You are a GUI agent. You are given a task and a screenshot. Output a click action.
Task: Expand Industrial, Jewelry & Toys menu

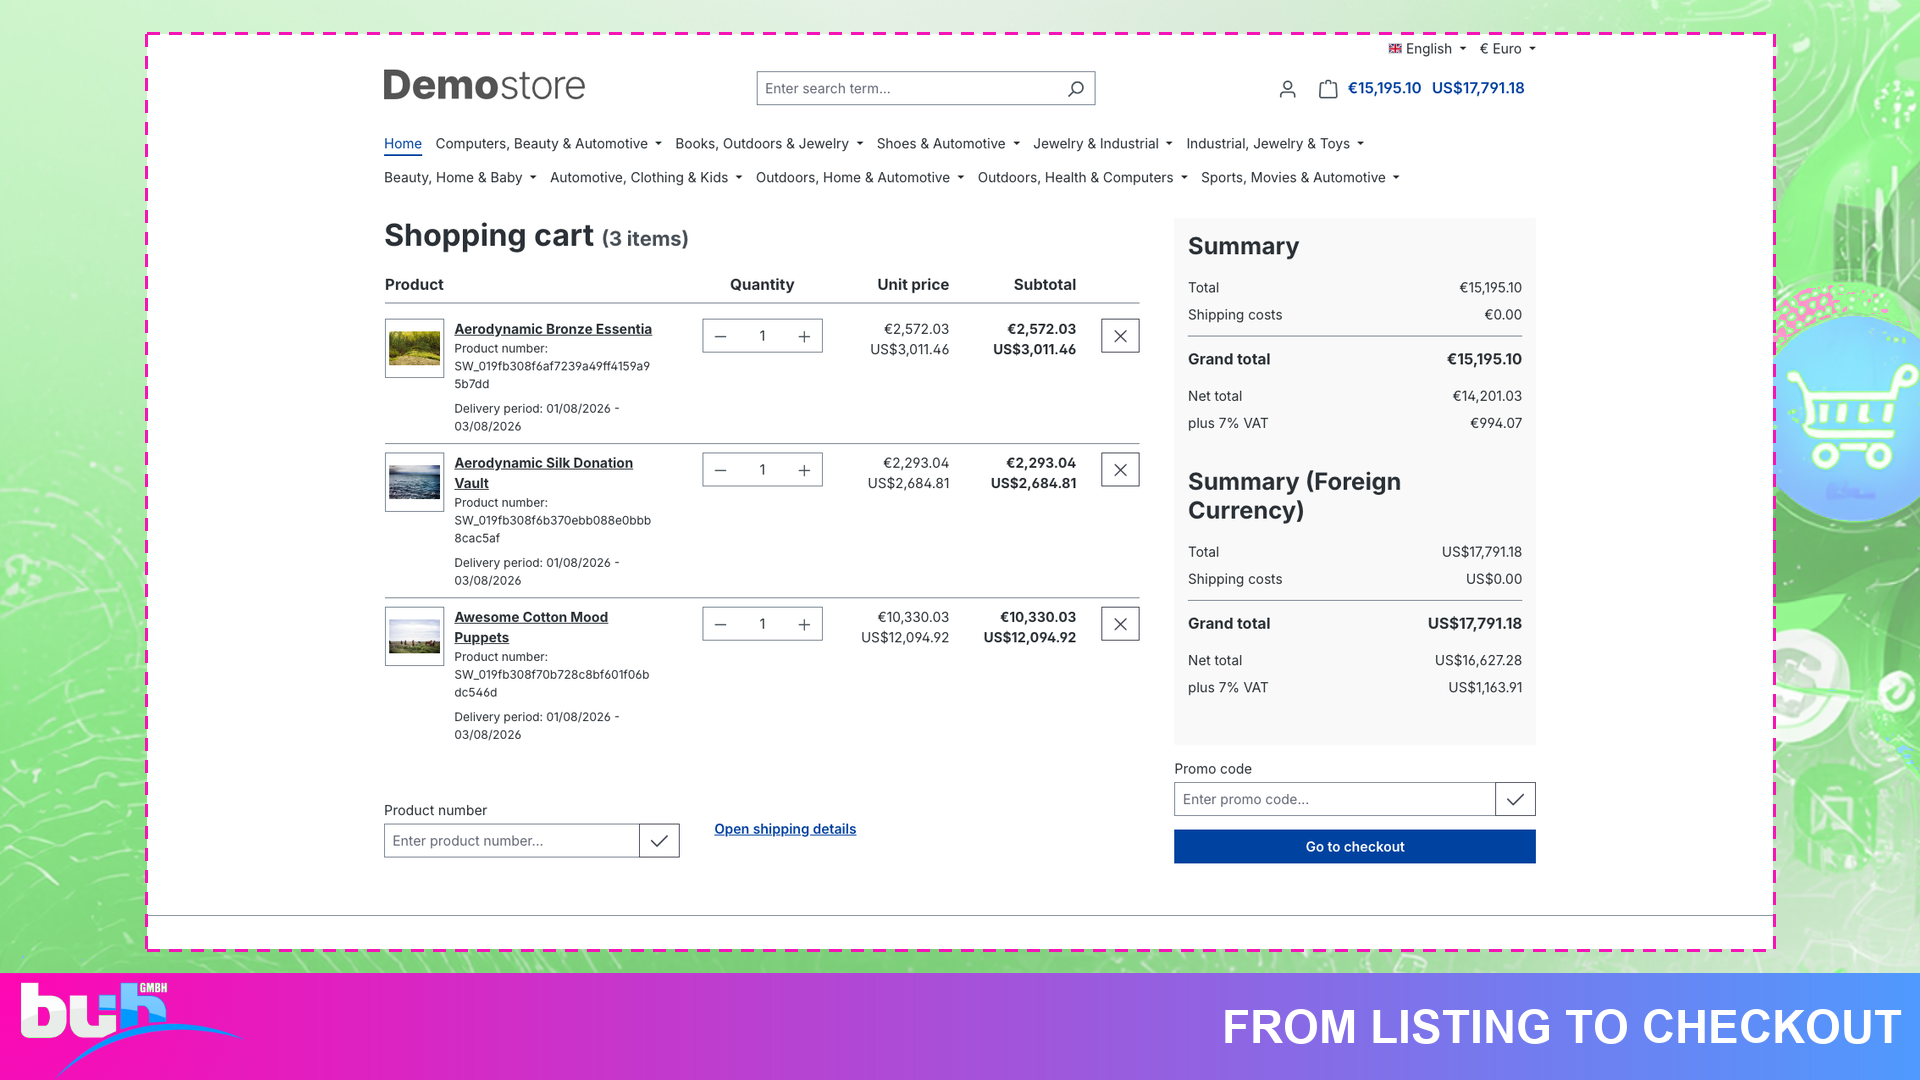1275,144
